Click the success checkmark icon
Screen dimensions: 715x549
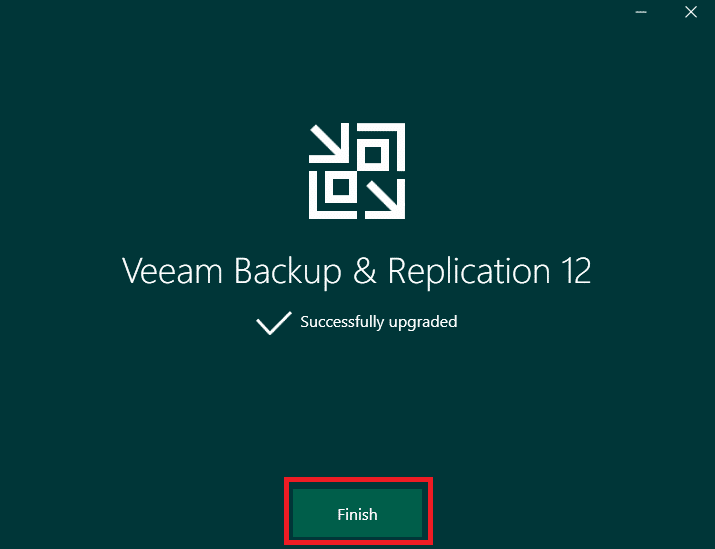274,323
